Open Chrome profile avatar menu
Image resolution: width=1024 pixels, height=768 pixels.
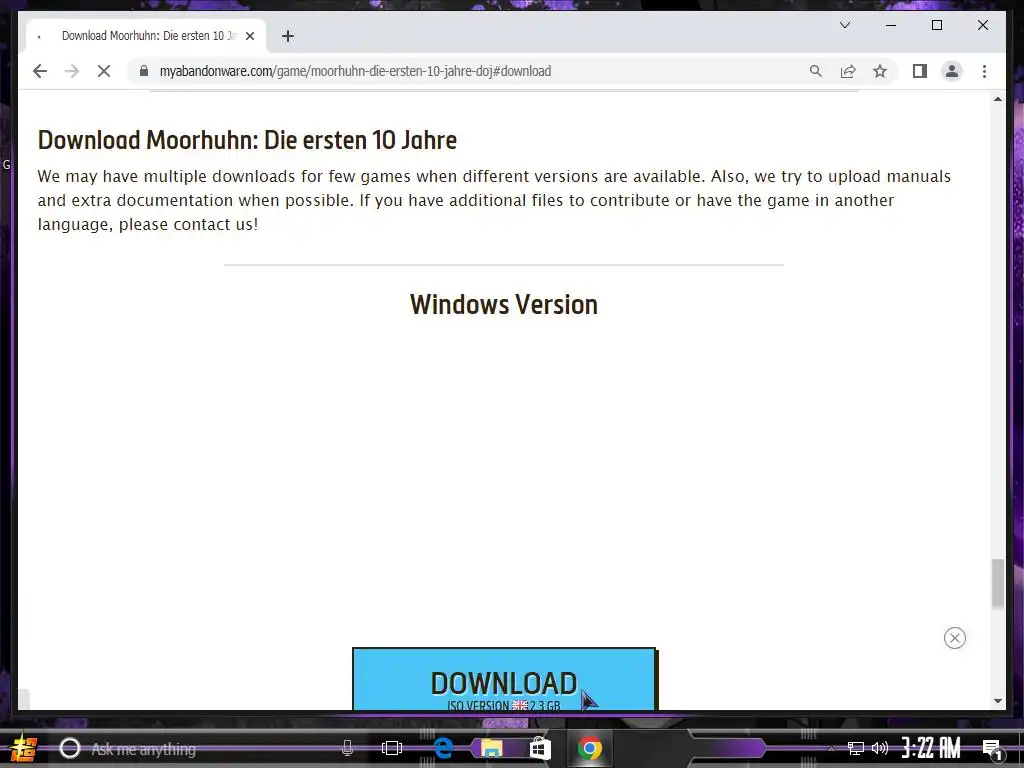(952, 71)
